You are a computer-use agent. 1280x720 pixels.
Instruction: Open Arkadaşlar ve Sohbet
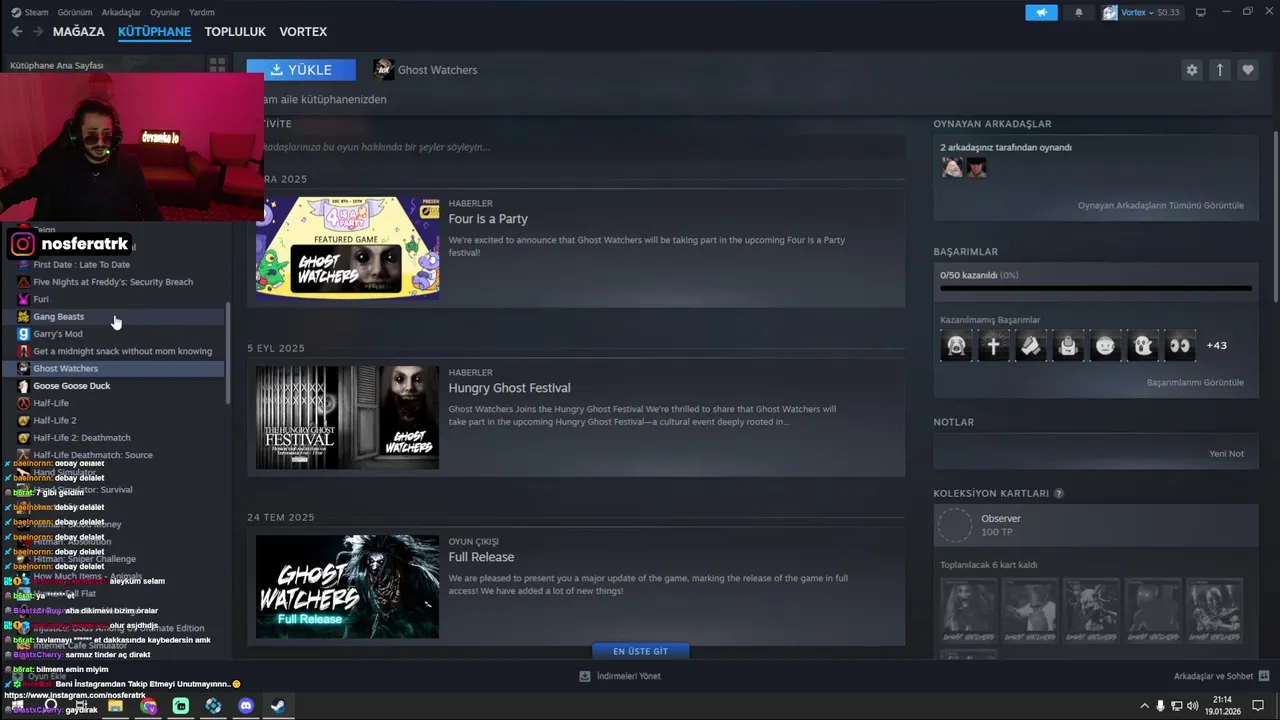coord(1213,676)
